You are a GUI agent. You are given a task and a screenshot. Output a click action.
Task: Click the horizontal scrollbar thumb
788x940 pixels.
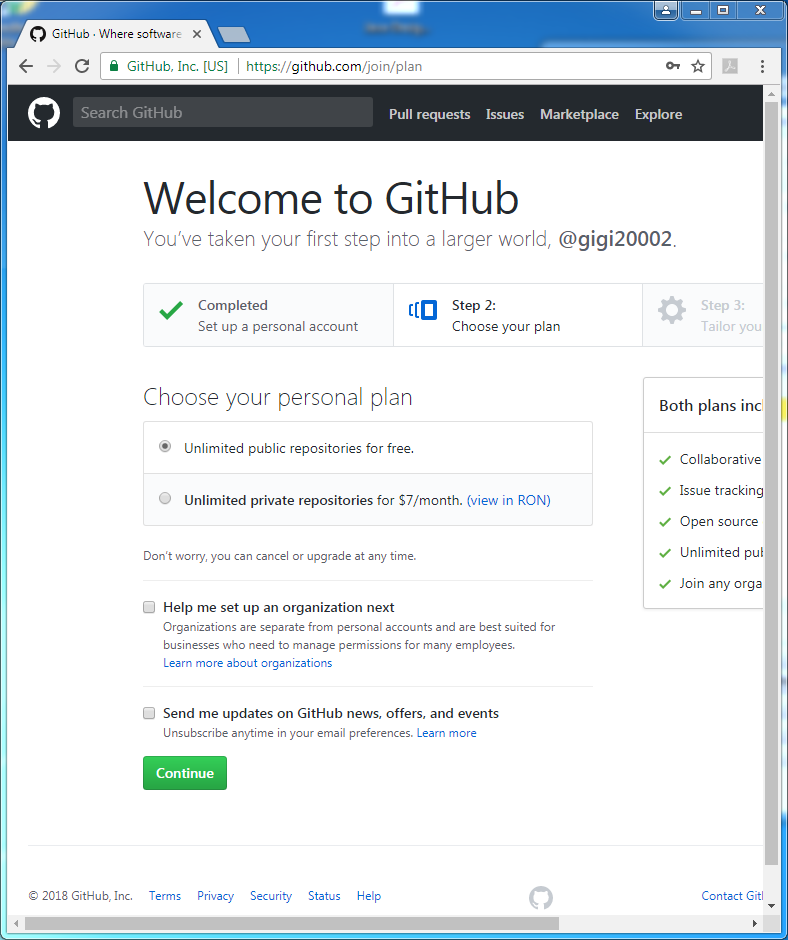pos(291,923)
